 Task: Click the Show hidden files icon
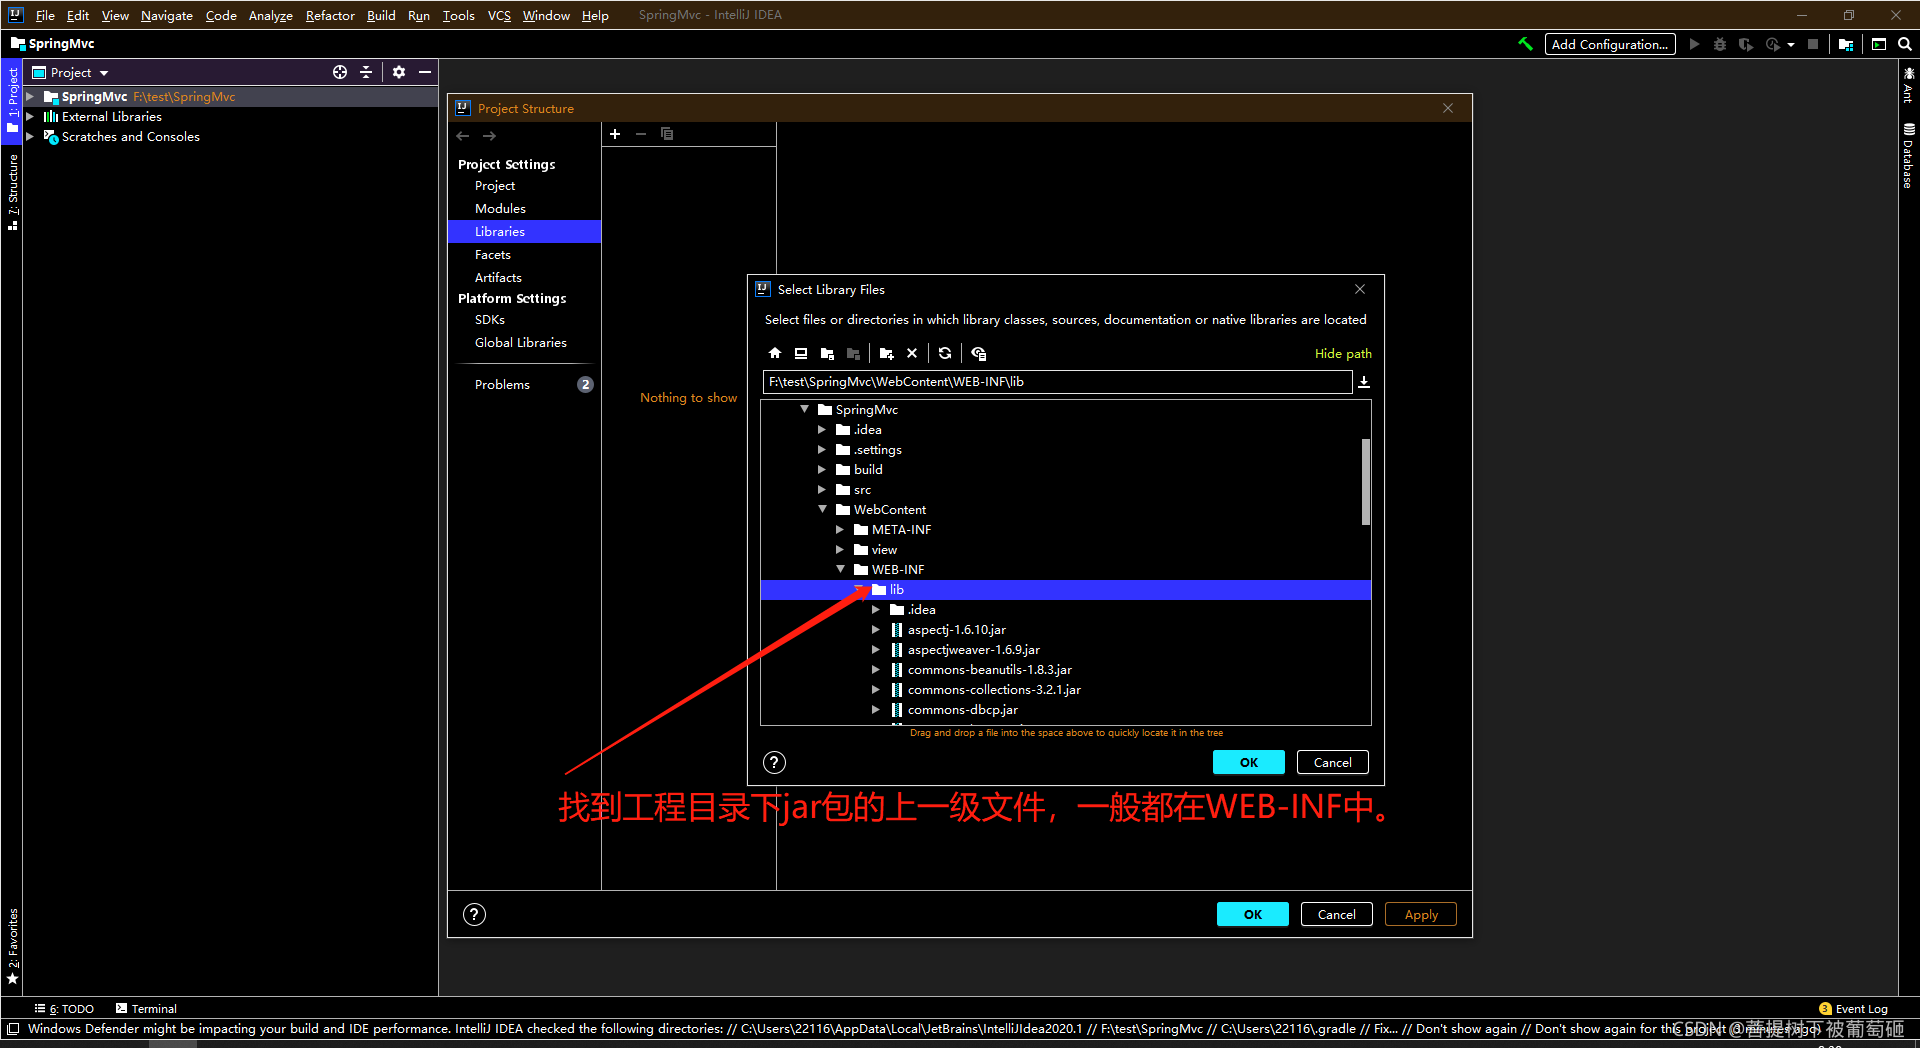979,353
